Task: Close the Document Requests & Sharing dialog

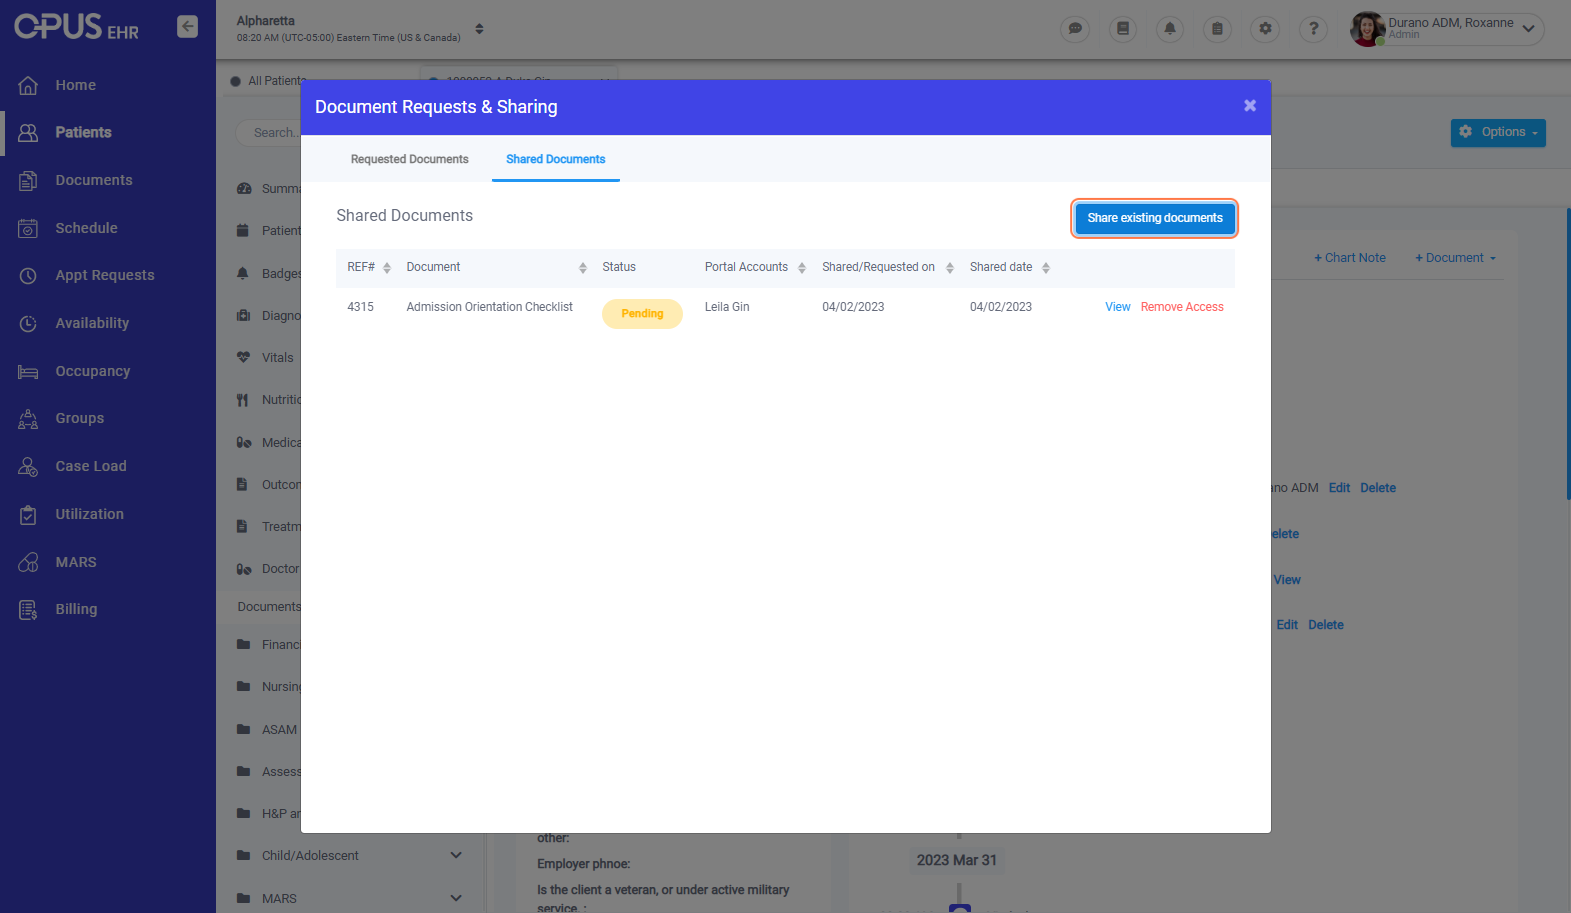Action: point(1249,106)
